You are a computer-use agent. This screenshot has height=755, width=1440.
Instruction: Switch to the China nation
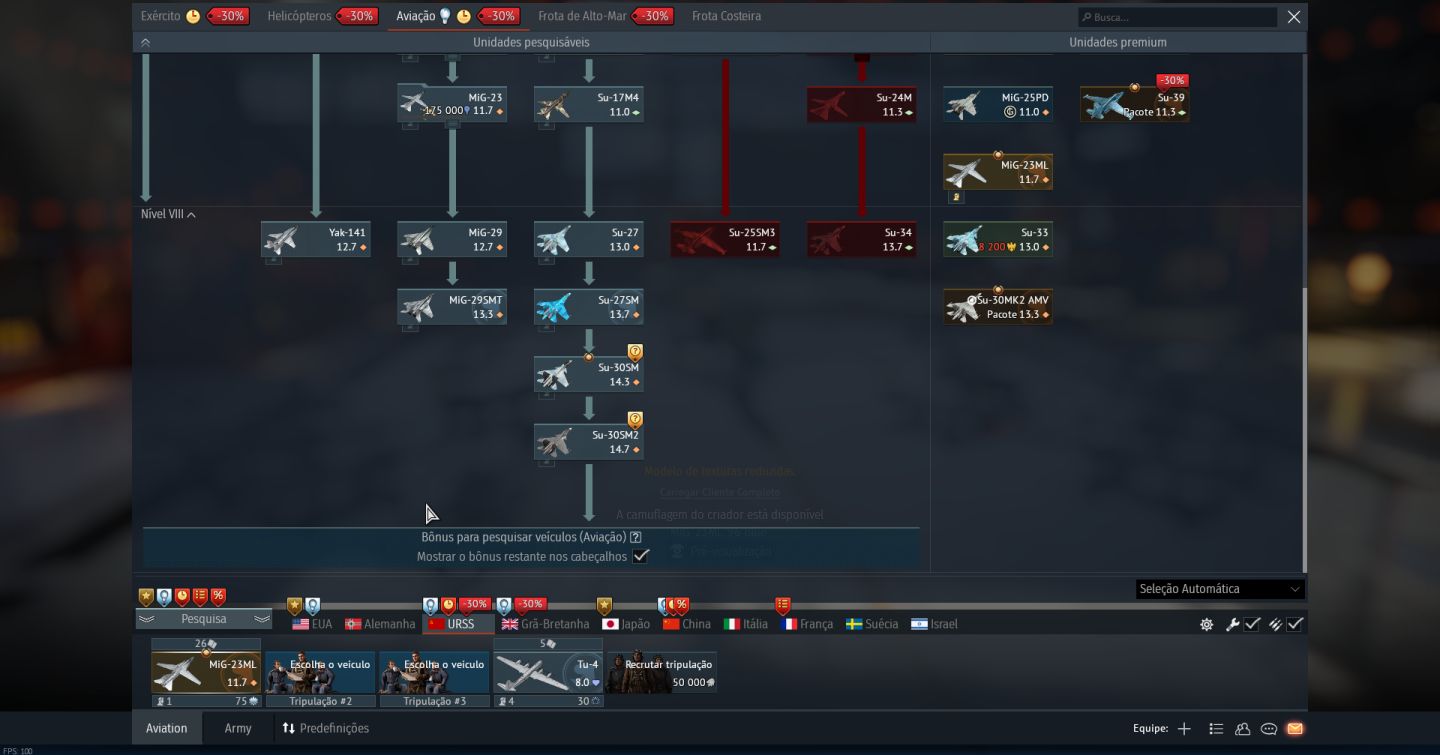point(687,624)
